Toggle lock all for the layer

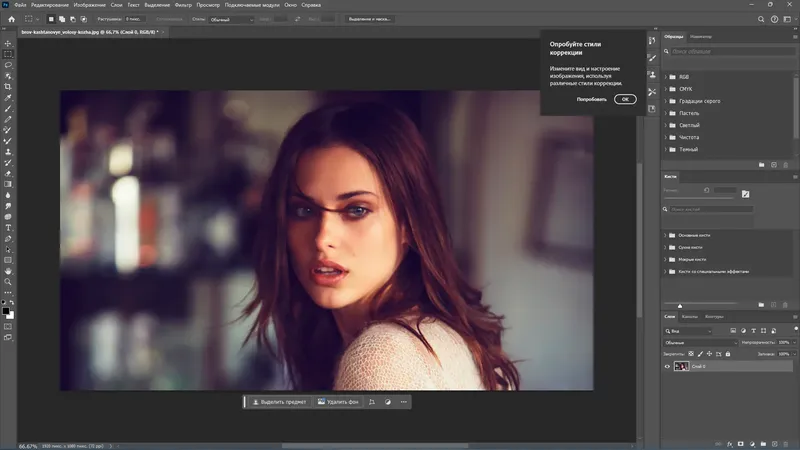click(x=727, y=354)
